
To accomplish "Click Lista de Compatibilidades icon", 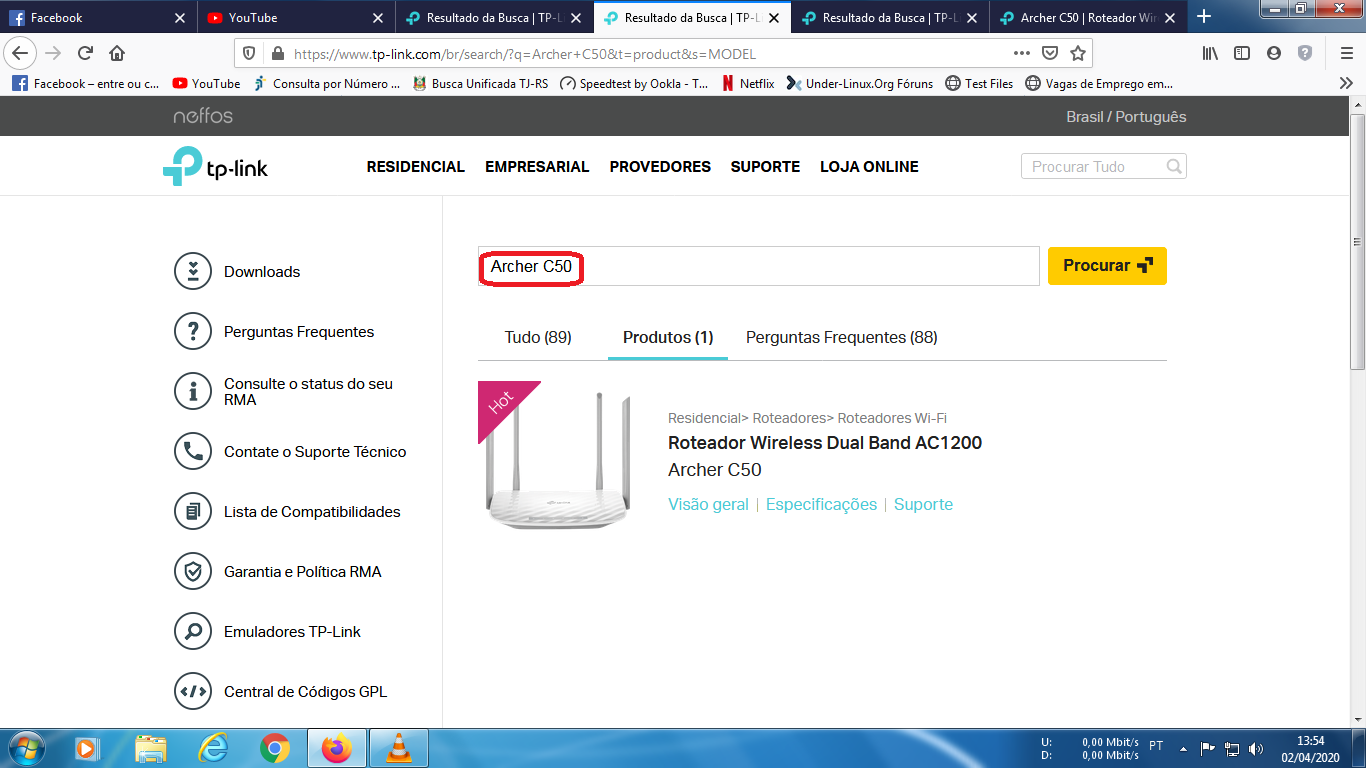I will pos(193,512).
